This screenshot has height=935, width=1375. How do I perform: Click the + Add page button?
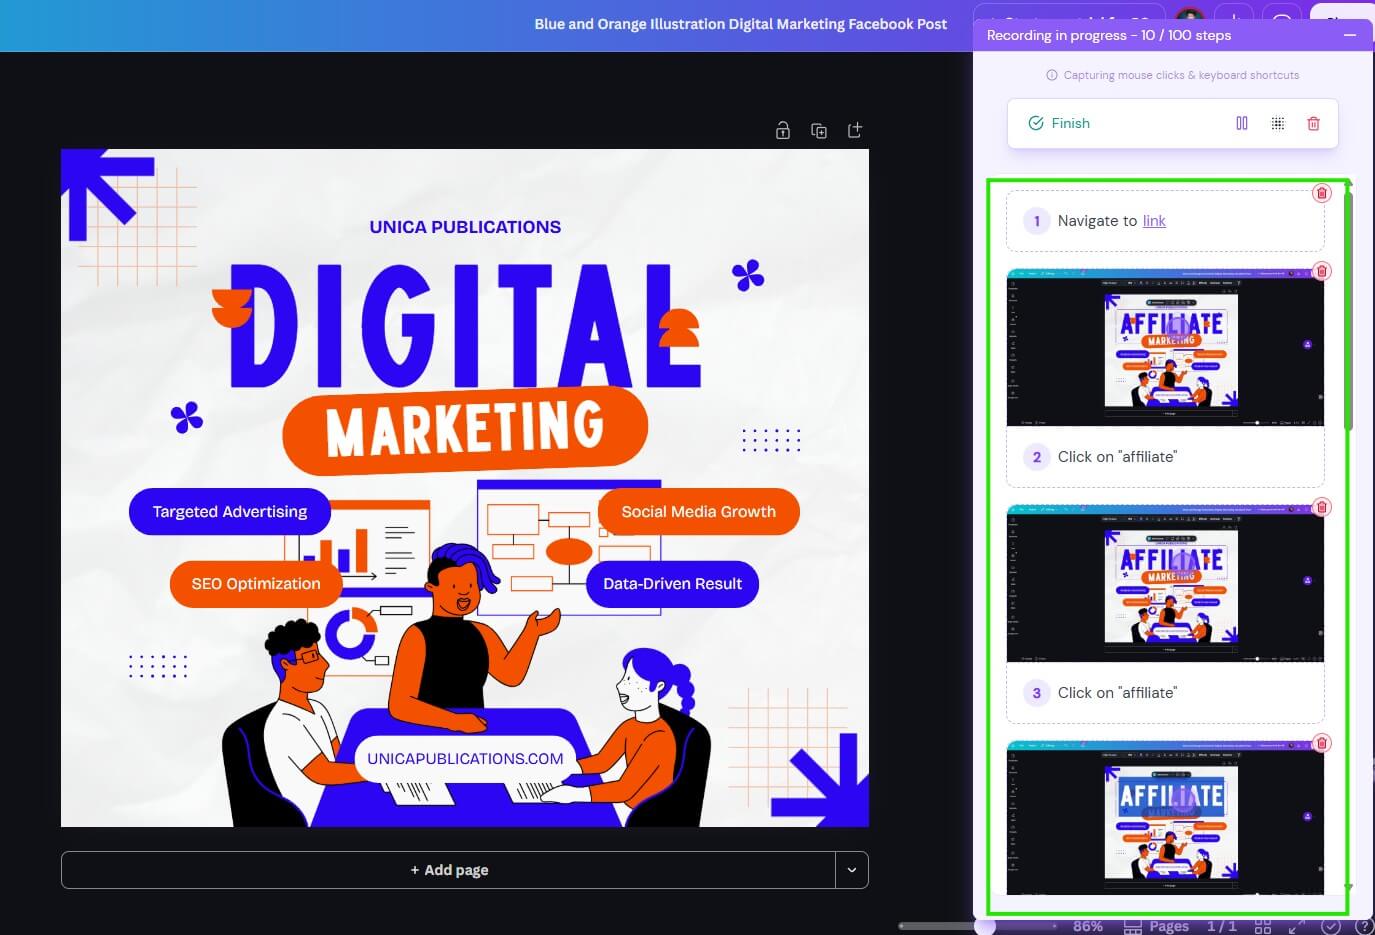(448, 870)
